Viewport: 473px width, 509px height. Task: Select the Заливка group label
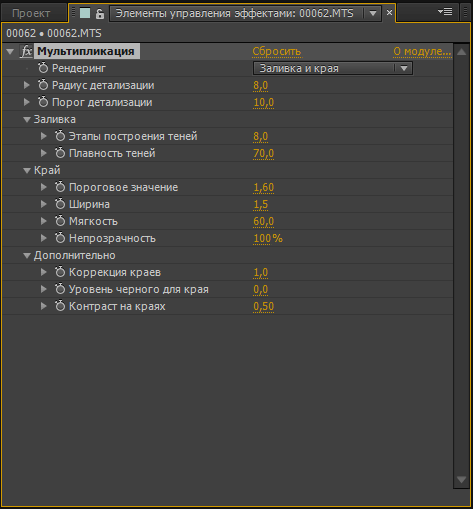click(55, 119)
